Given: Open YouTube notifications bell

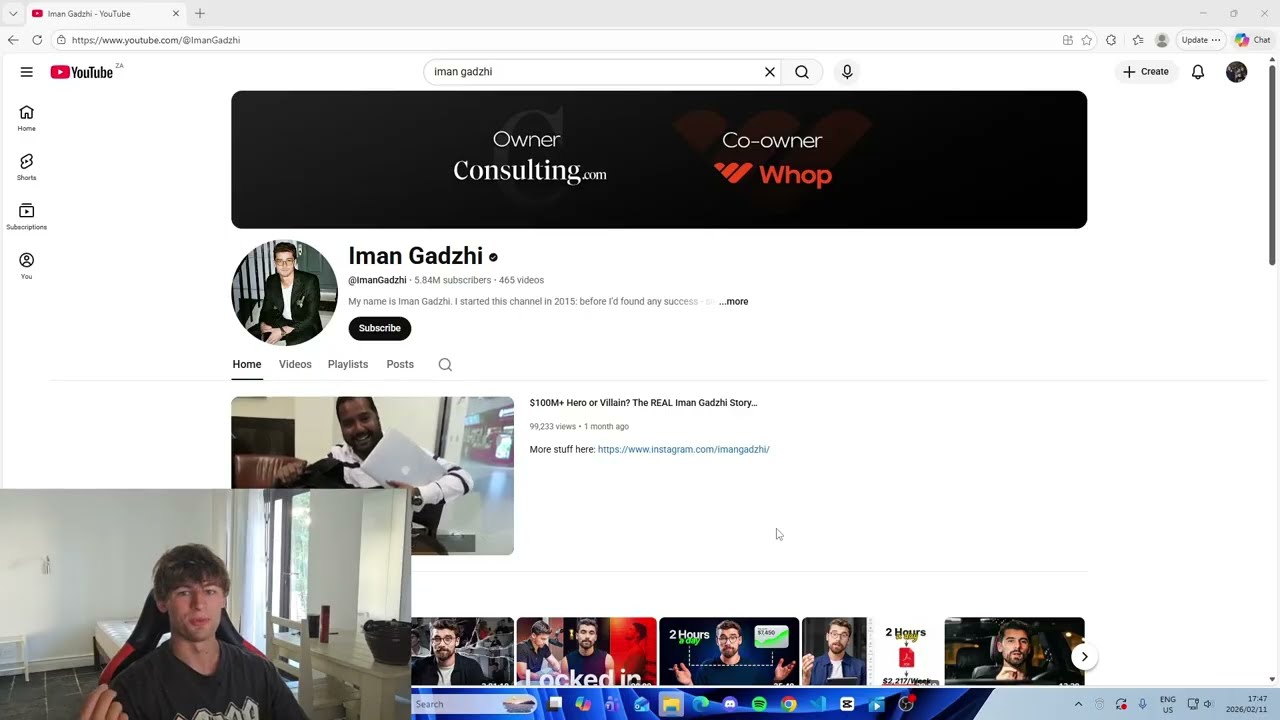Looking at the screenshot, I should [x=1198, y=72].
